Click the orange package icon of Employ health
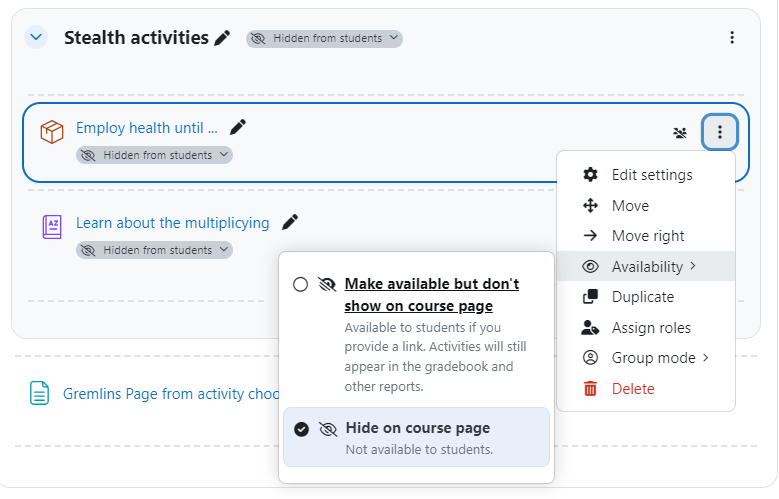 click(x=52, y=132)
